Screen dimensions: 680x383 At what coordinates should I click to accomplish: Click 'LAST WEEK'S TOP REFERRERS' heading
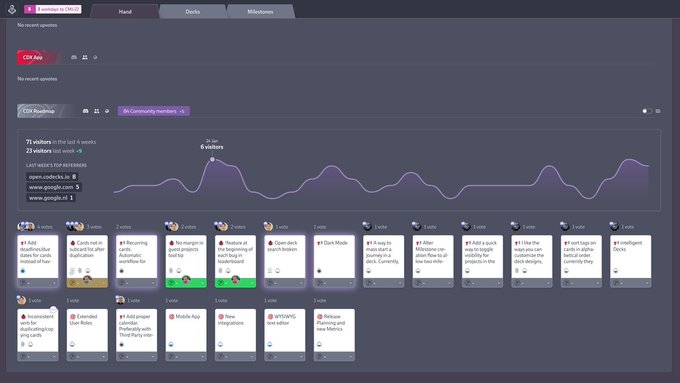point(56,165)
